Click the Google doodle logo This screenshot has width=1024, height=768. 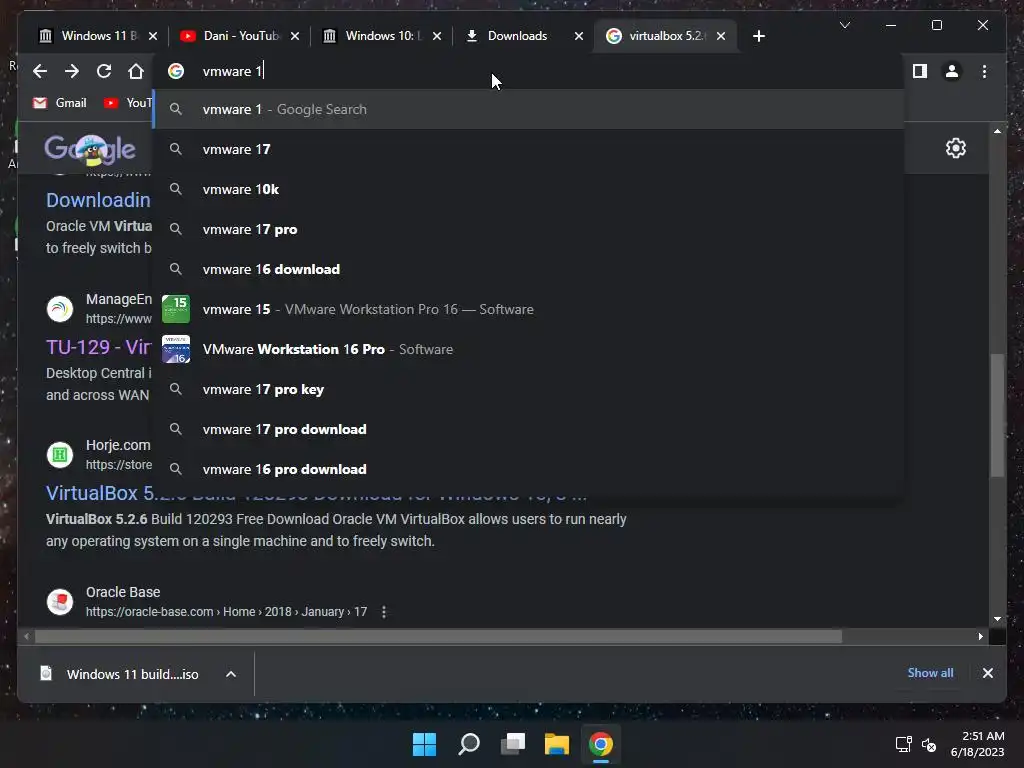(x=90, y=149)
